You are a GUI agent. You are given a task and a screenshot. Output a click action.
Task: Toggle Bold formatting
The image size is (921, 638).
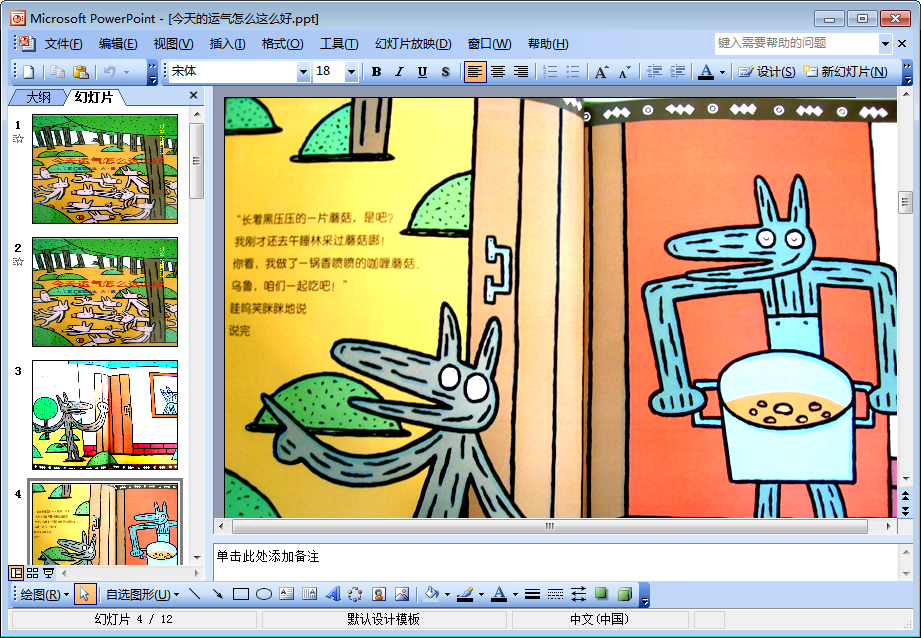377,72
